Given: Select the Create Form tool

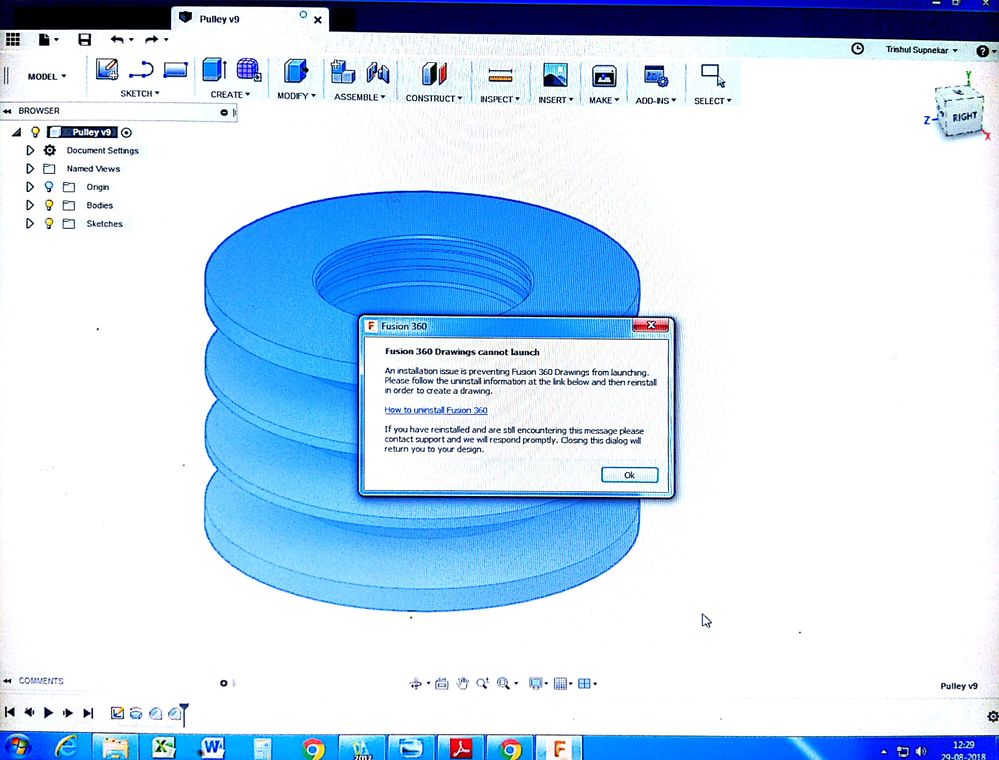Looking at the screenshot, I should [248, 69].
